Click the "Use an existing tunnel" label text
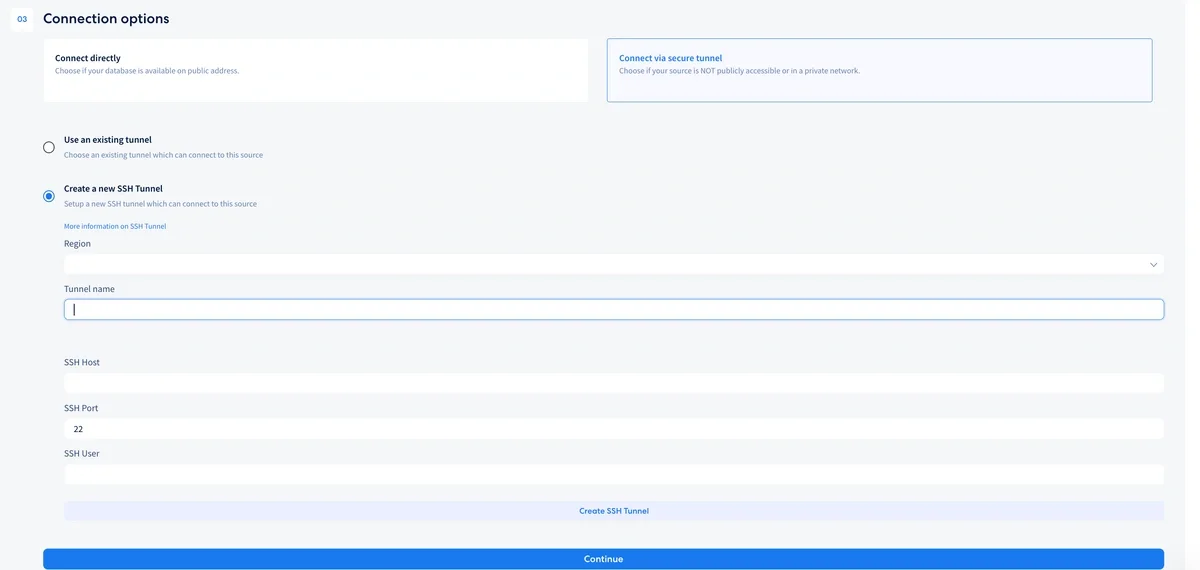This screenshot has height=570, width=1200. click(x=108, y=140)
